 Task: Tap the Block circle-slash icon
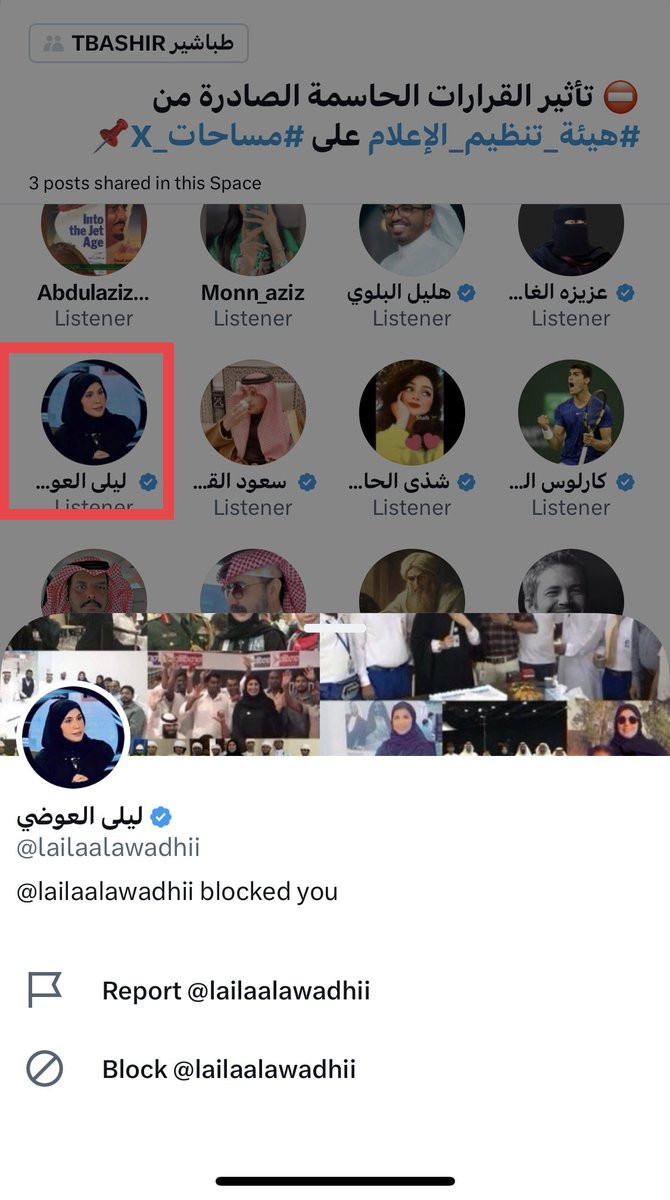(44, 1069)
